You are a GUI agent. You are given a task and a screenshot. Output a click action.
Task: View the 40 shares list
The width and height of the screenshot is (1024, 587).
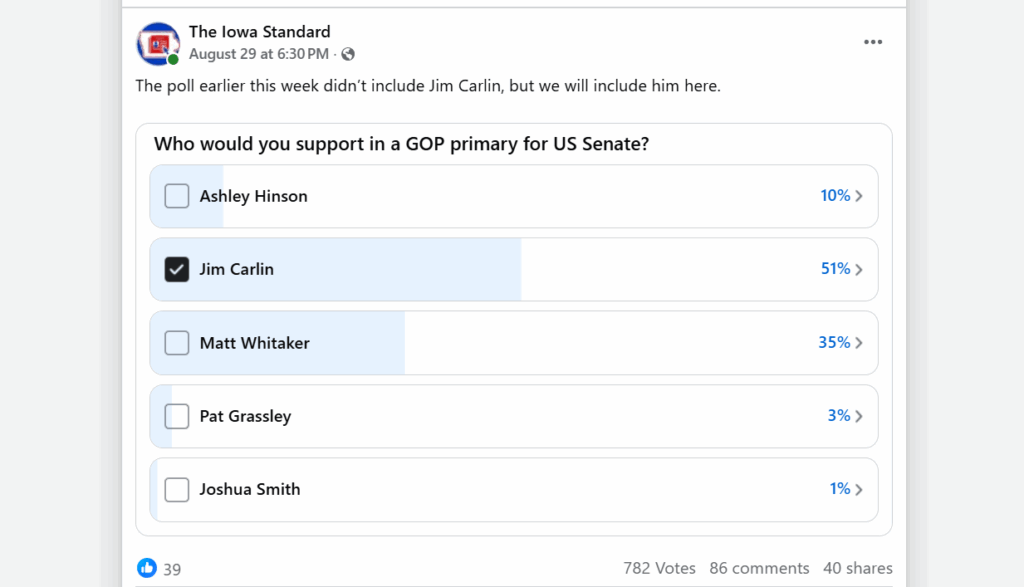pos(857,568)
